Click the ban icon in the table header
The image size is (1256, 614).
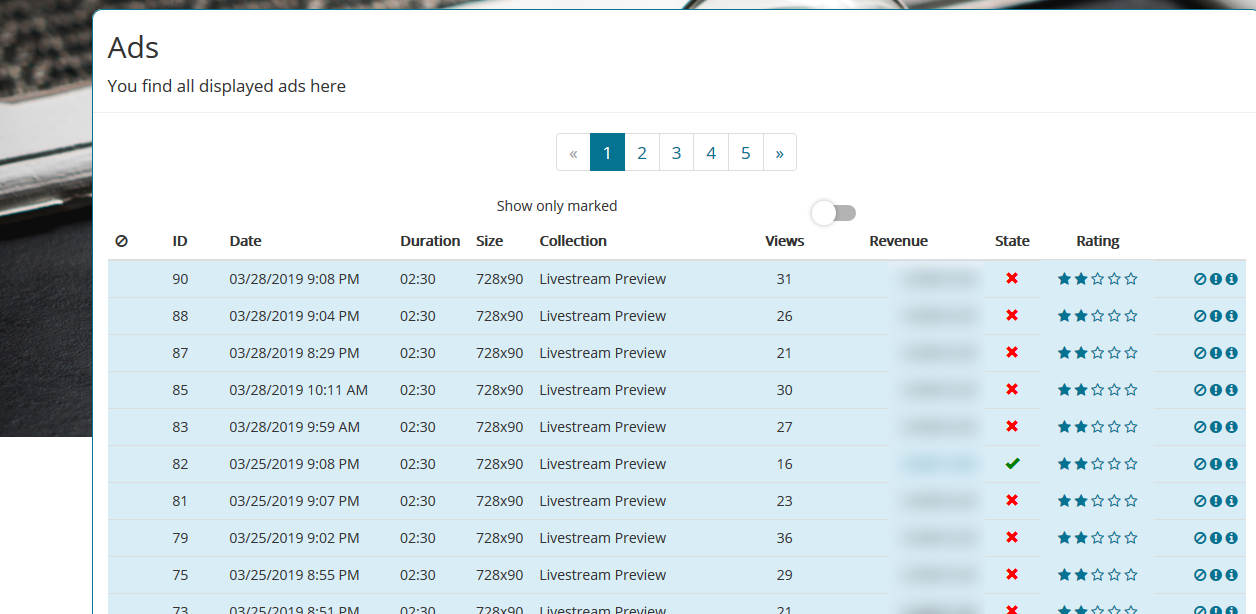click(x=121, y=241)
